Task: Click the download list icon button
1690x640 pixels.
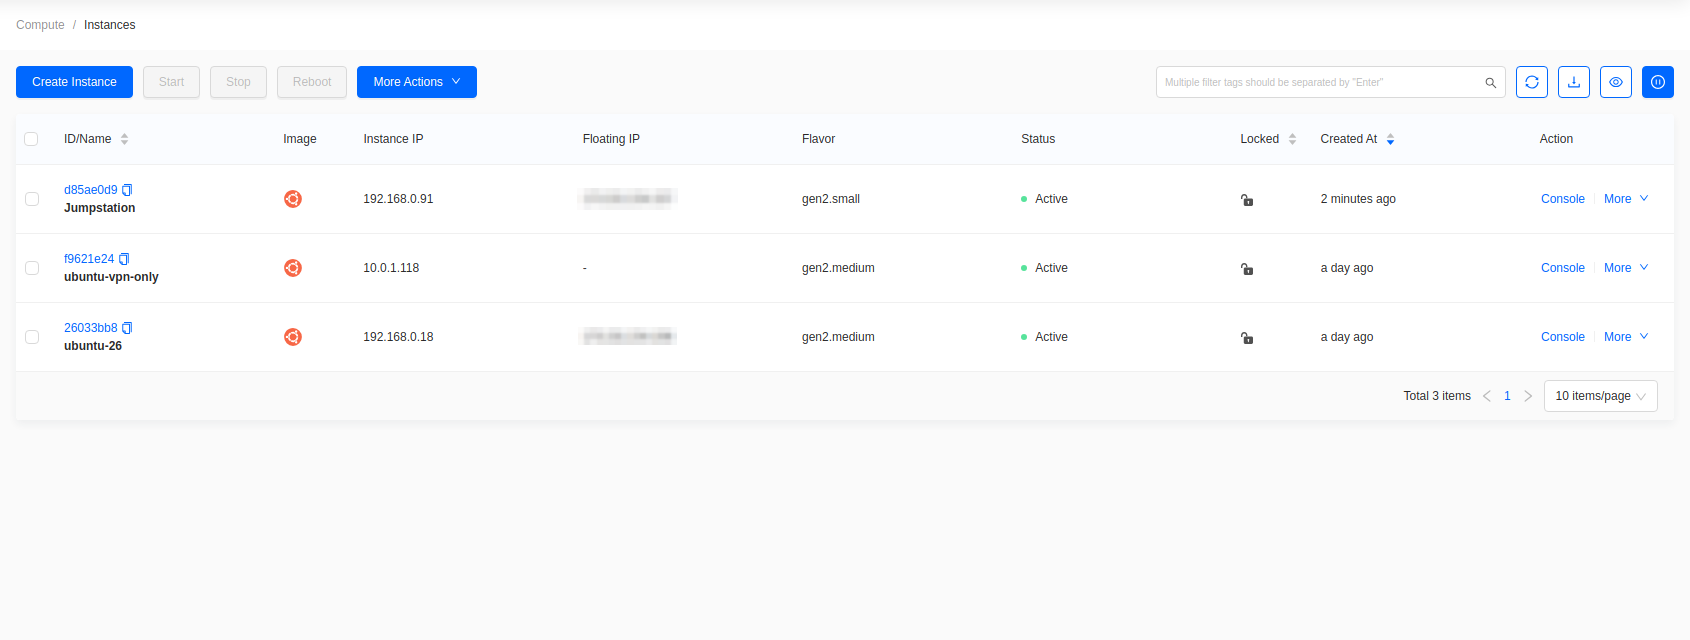Action: (x=1574, y=82)
